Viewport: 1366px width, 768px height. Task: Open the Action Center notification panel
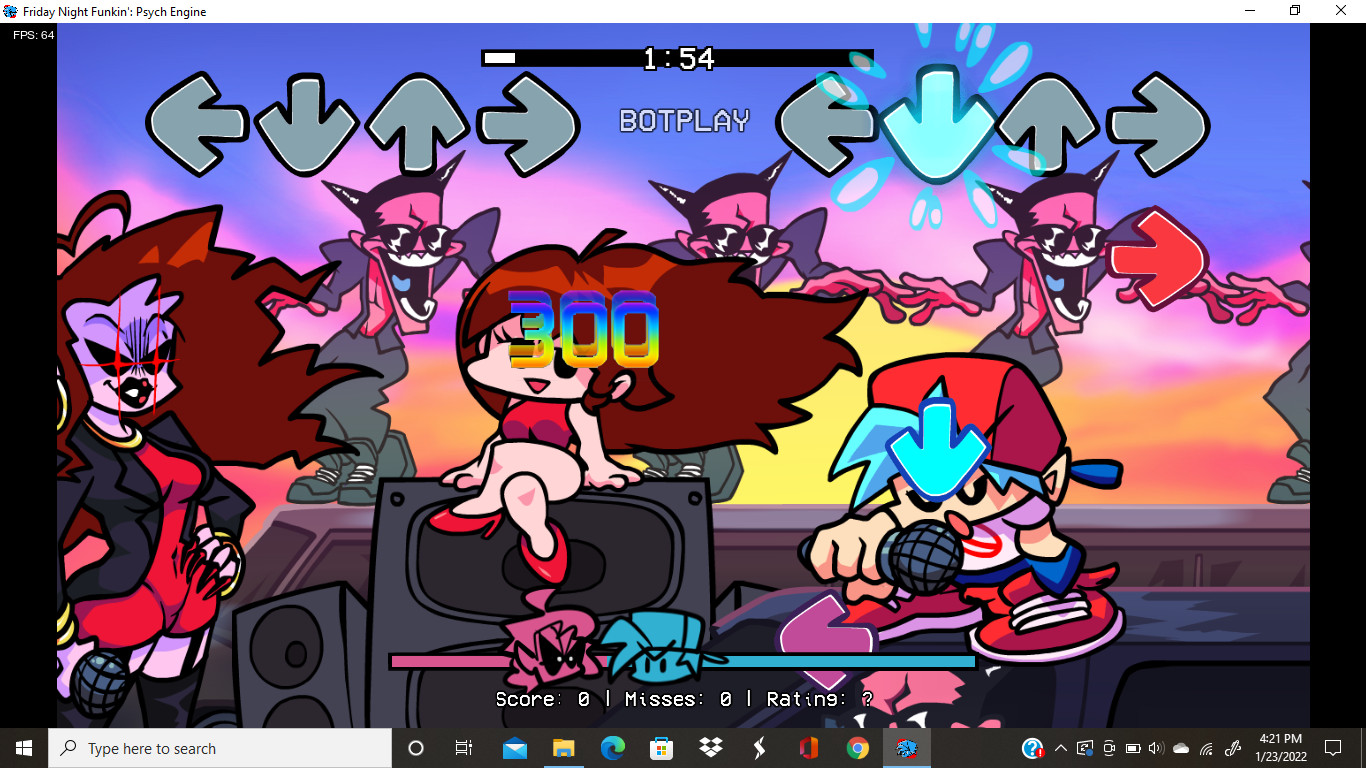point(1333,748)
